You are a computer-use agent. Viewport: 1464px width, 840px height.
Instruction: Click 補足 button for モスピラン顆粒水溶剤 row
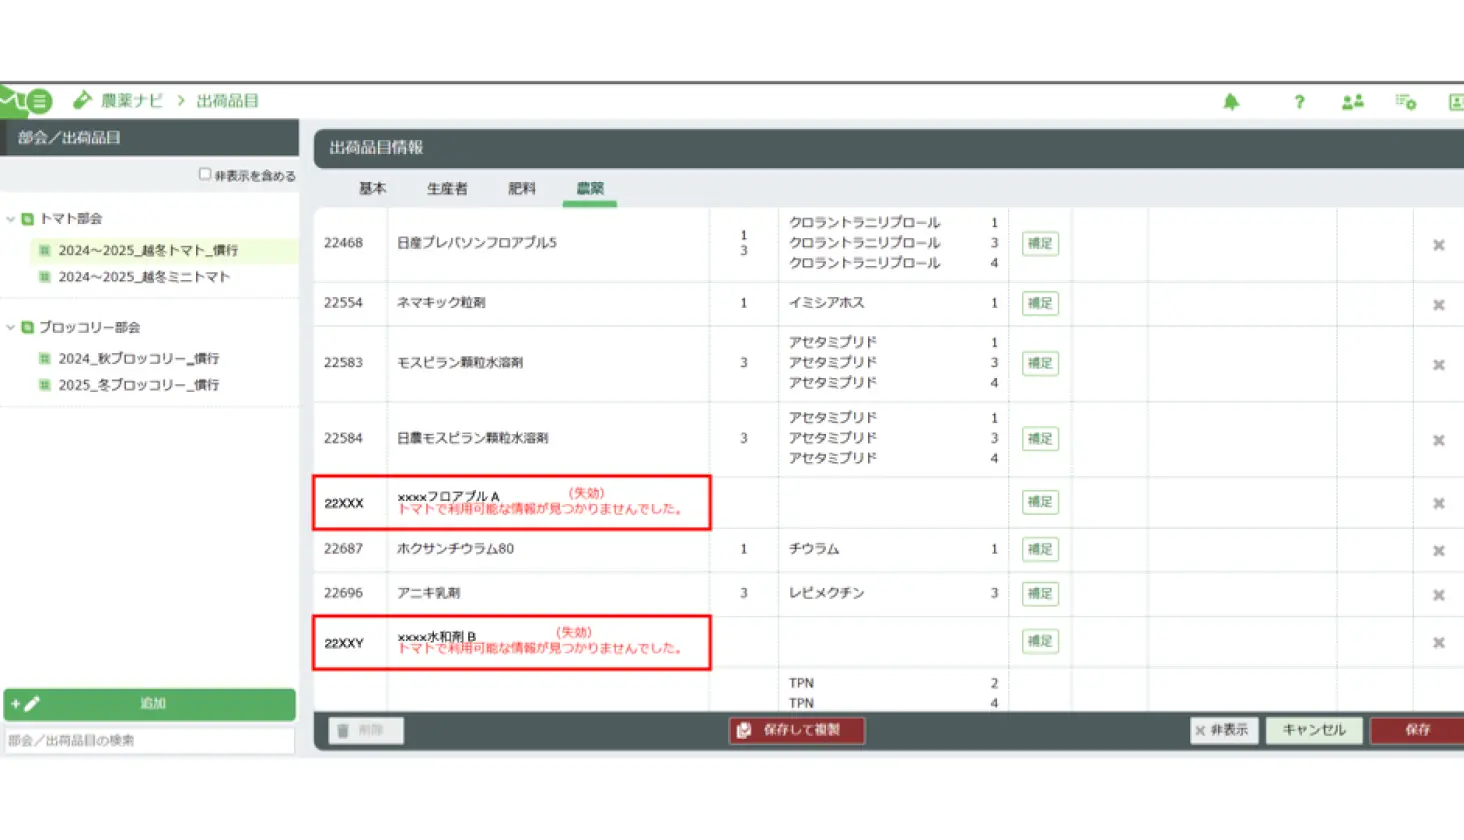click(1040, 363)
